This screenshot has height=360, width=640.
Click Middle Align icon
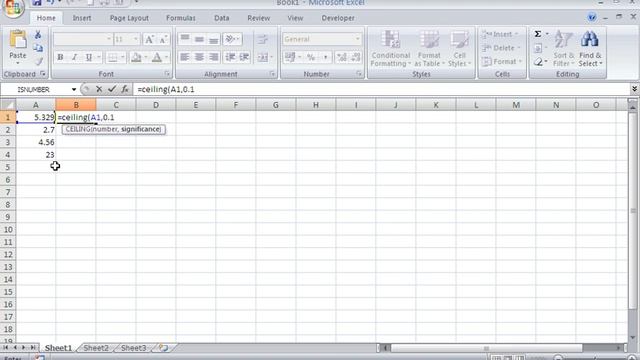click(199, 39)
